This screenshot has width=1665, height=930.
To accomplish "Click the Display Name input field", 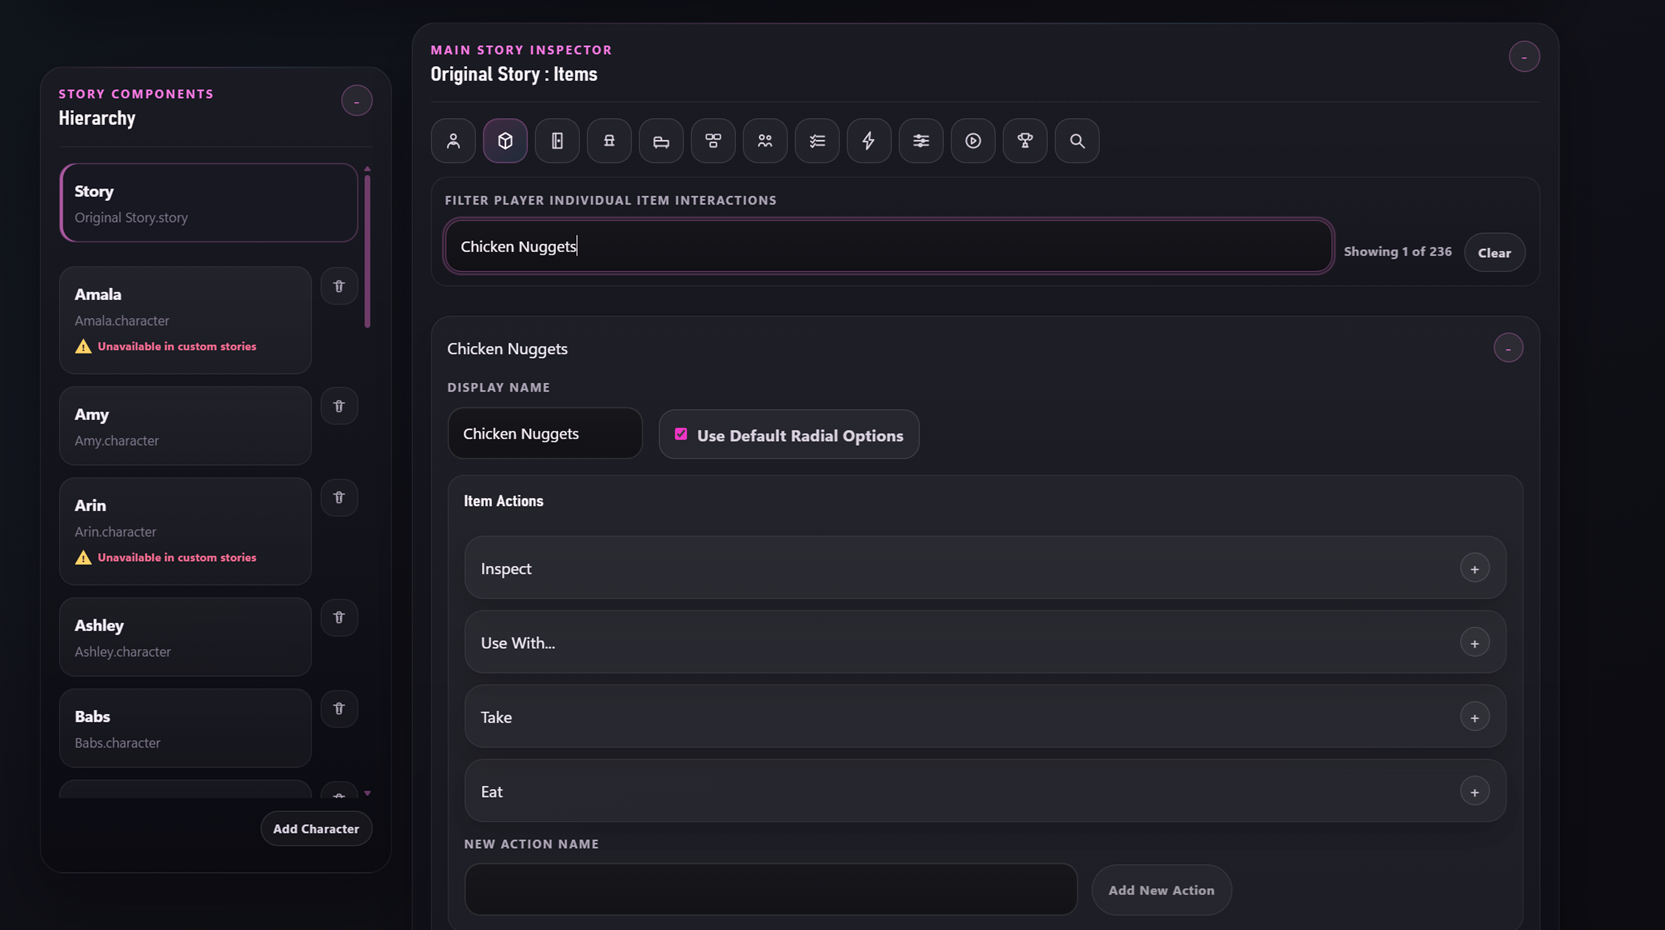I will pos(545,433).
